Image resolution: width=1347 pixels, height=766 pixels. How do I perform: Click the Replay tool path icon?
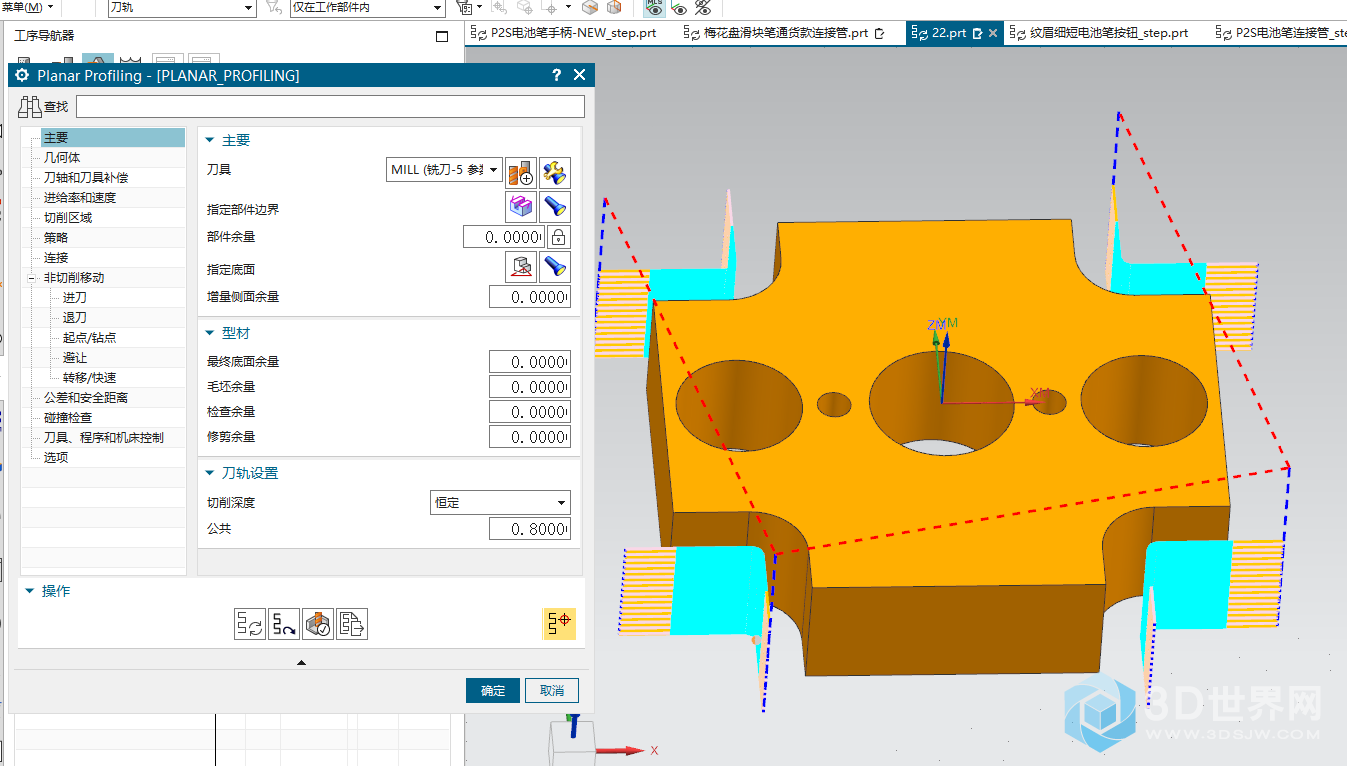pyautogui.click(x=284, y=624)
